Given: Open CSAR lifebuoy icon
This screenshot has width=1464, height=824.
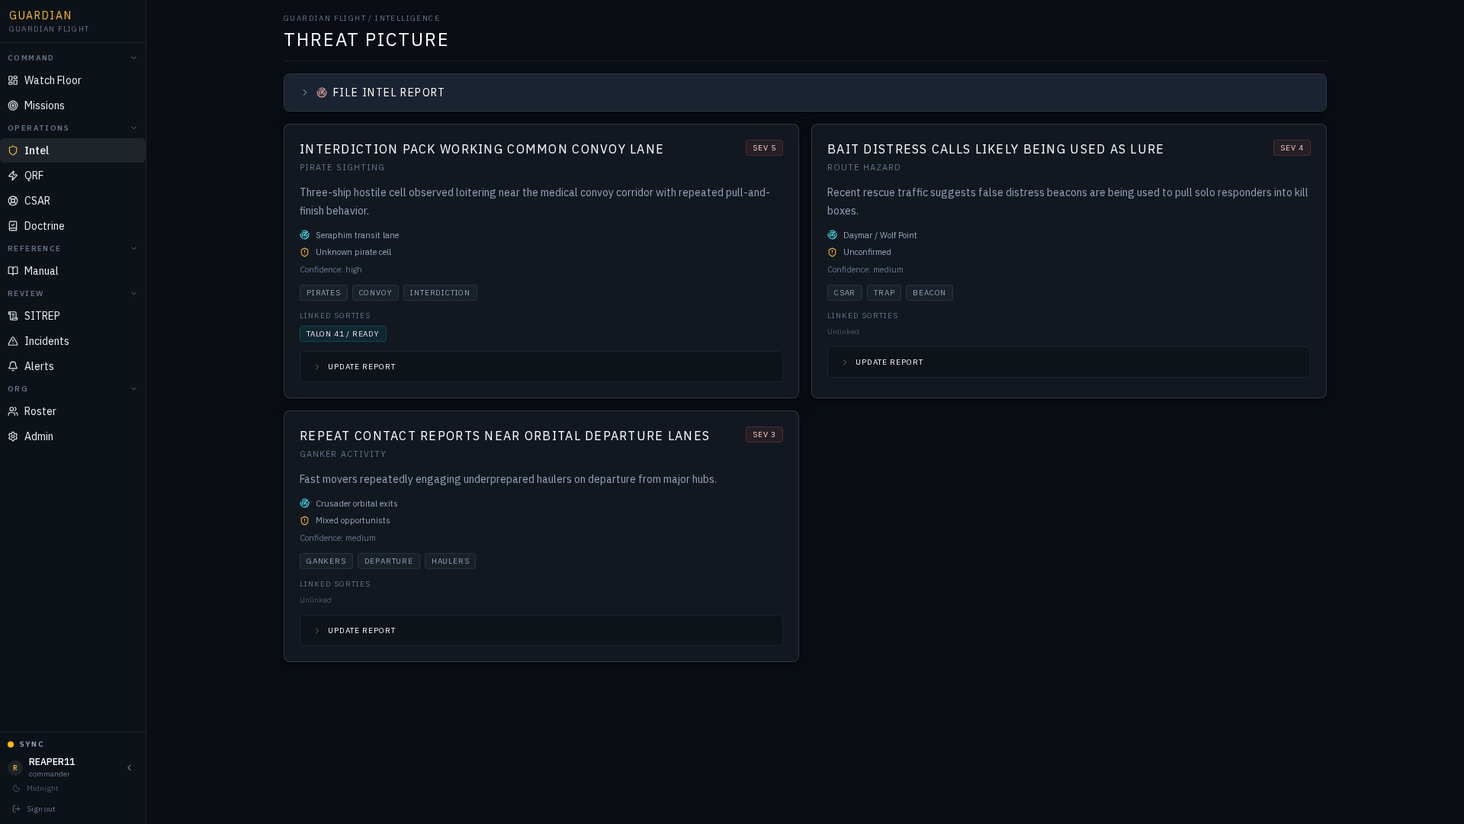Looking at the screenshot, I should [x=13, y=201].
